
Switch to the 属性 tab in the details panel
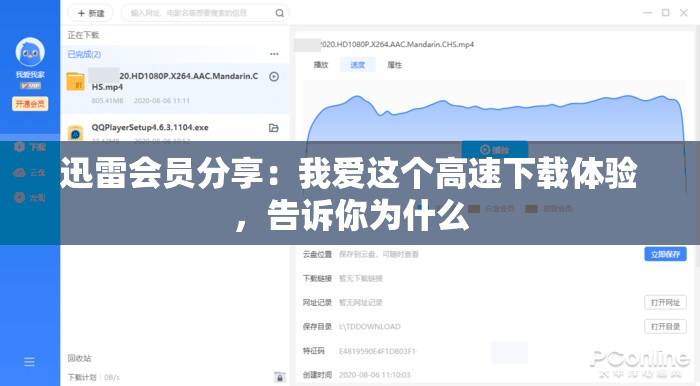(x=395, y=65)
